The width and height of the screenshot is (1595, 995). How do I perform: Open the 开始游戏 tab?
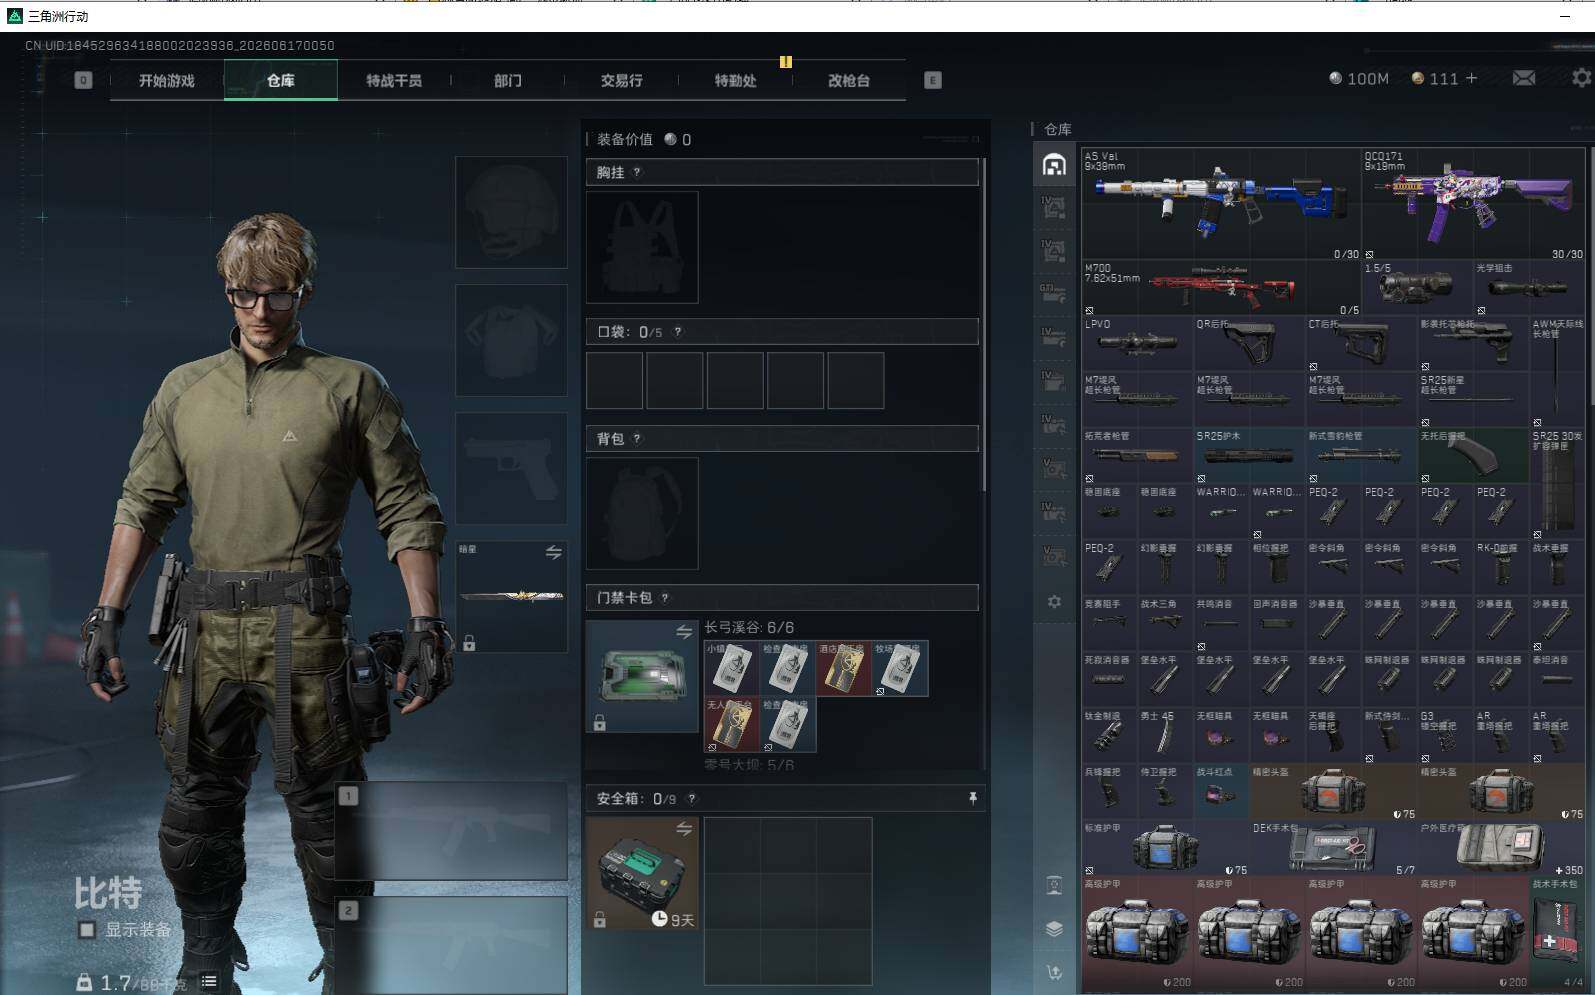click(167, 80)
